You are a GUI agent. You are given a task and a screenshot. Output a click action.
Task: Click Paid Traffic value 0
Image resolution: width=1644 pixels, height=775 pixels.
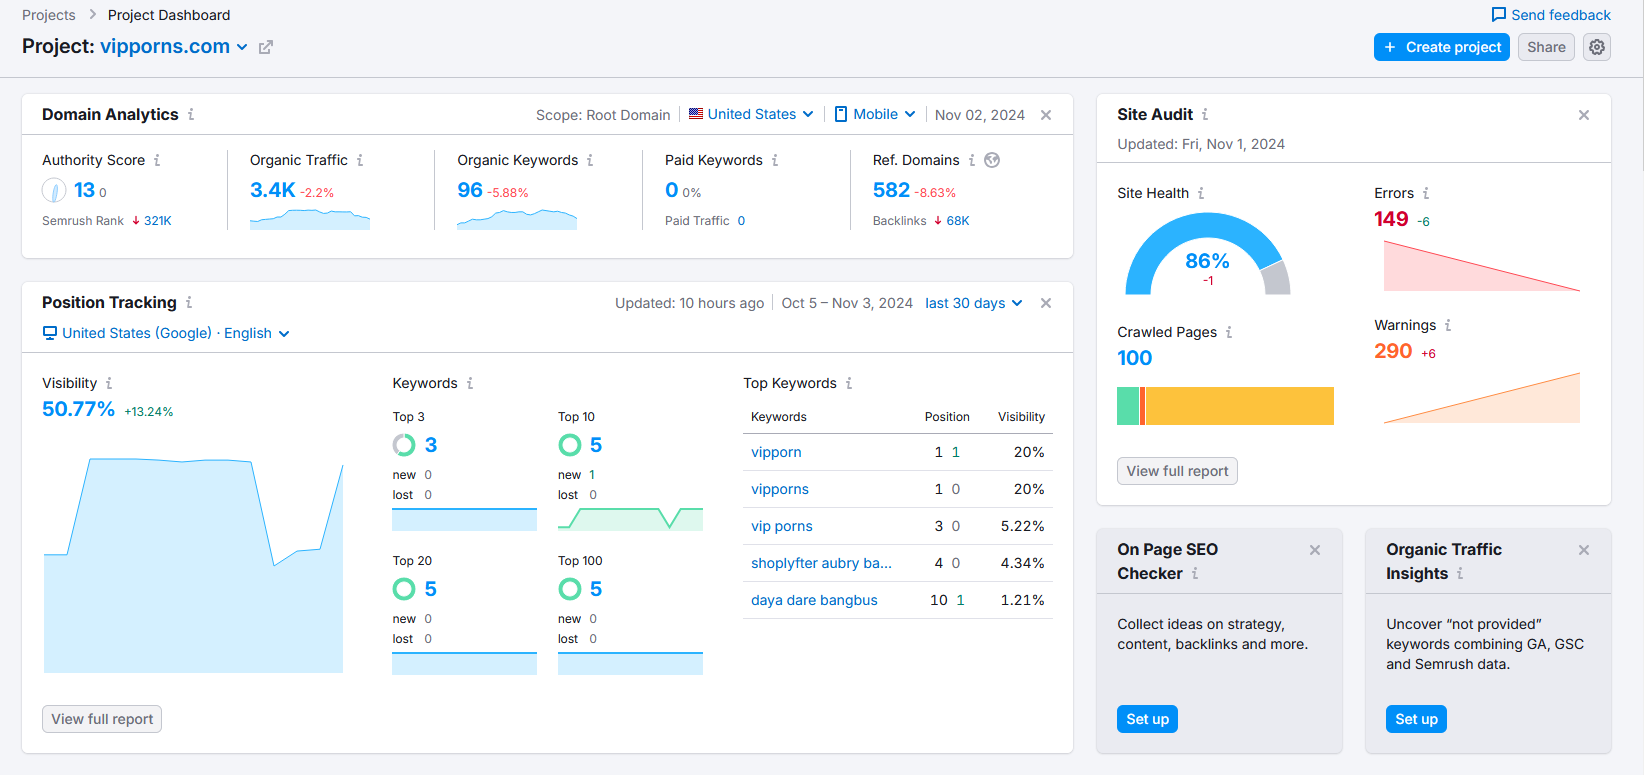pyautogui.click(x=741, y=221)
